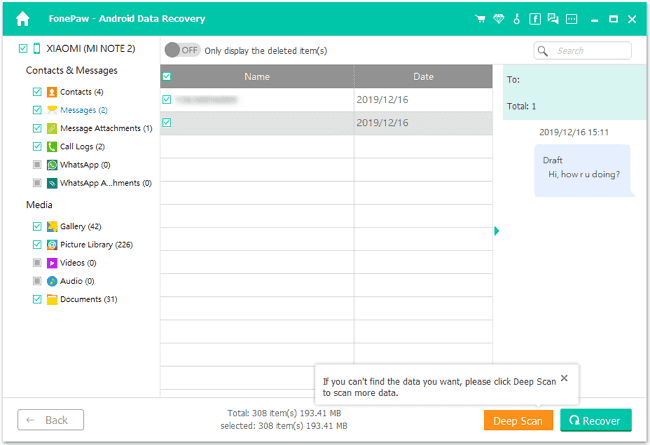Image resolution: width=650 pixels, height=445 pixels.
Task: Click the Gallery category icon
Action: [52, 226]
